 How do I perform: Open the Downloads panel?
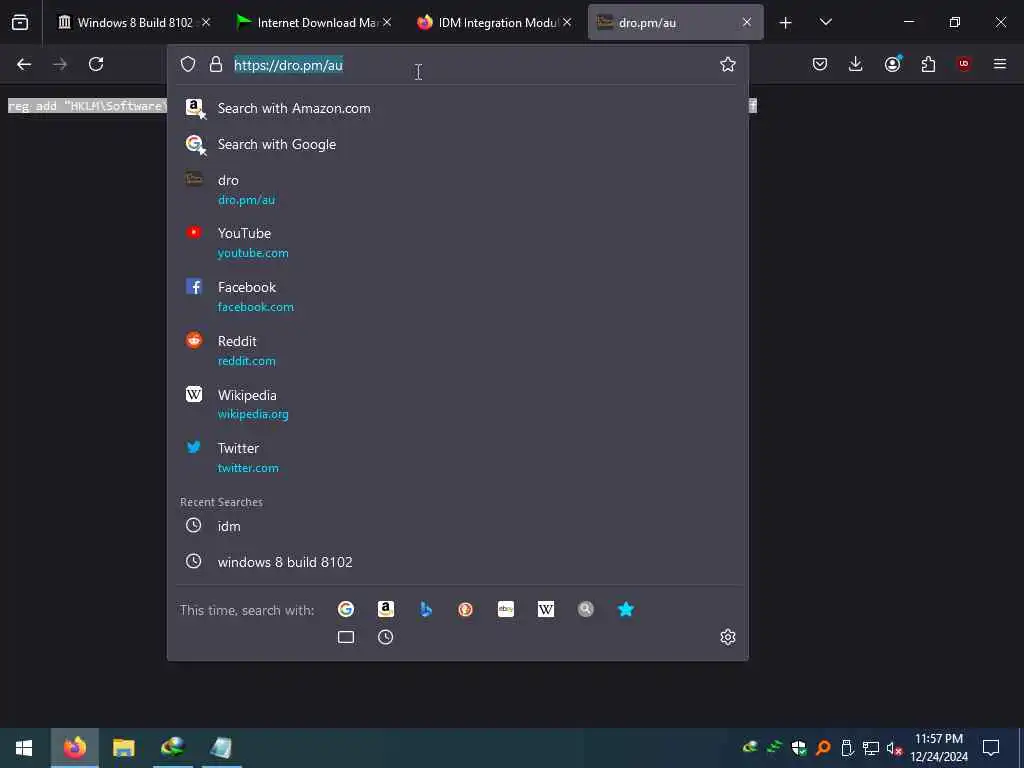pyautogui.click(x=856, y=64)
